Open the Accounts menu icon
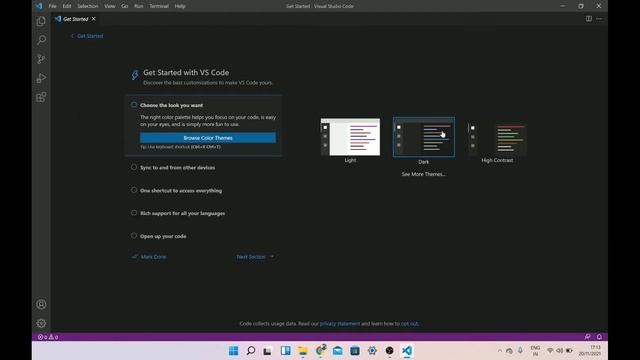 (41, 304)
